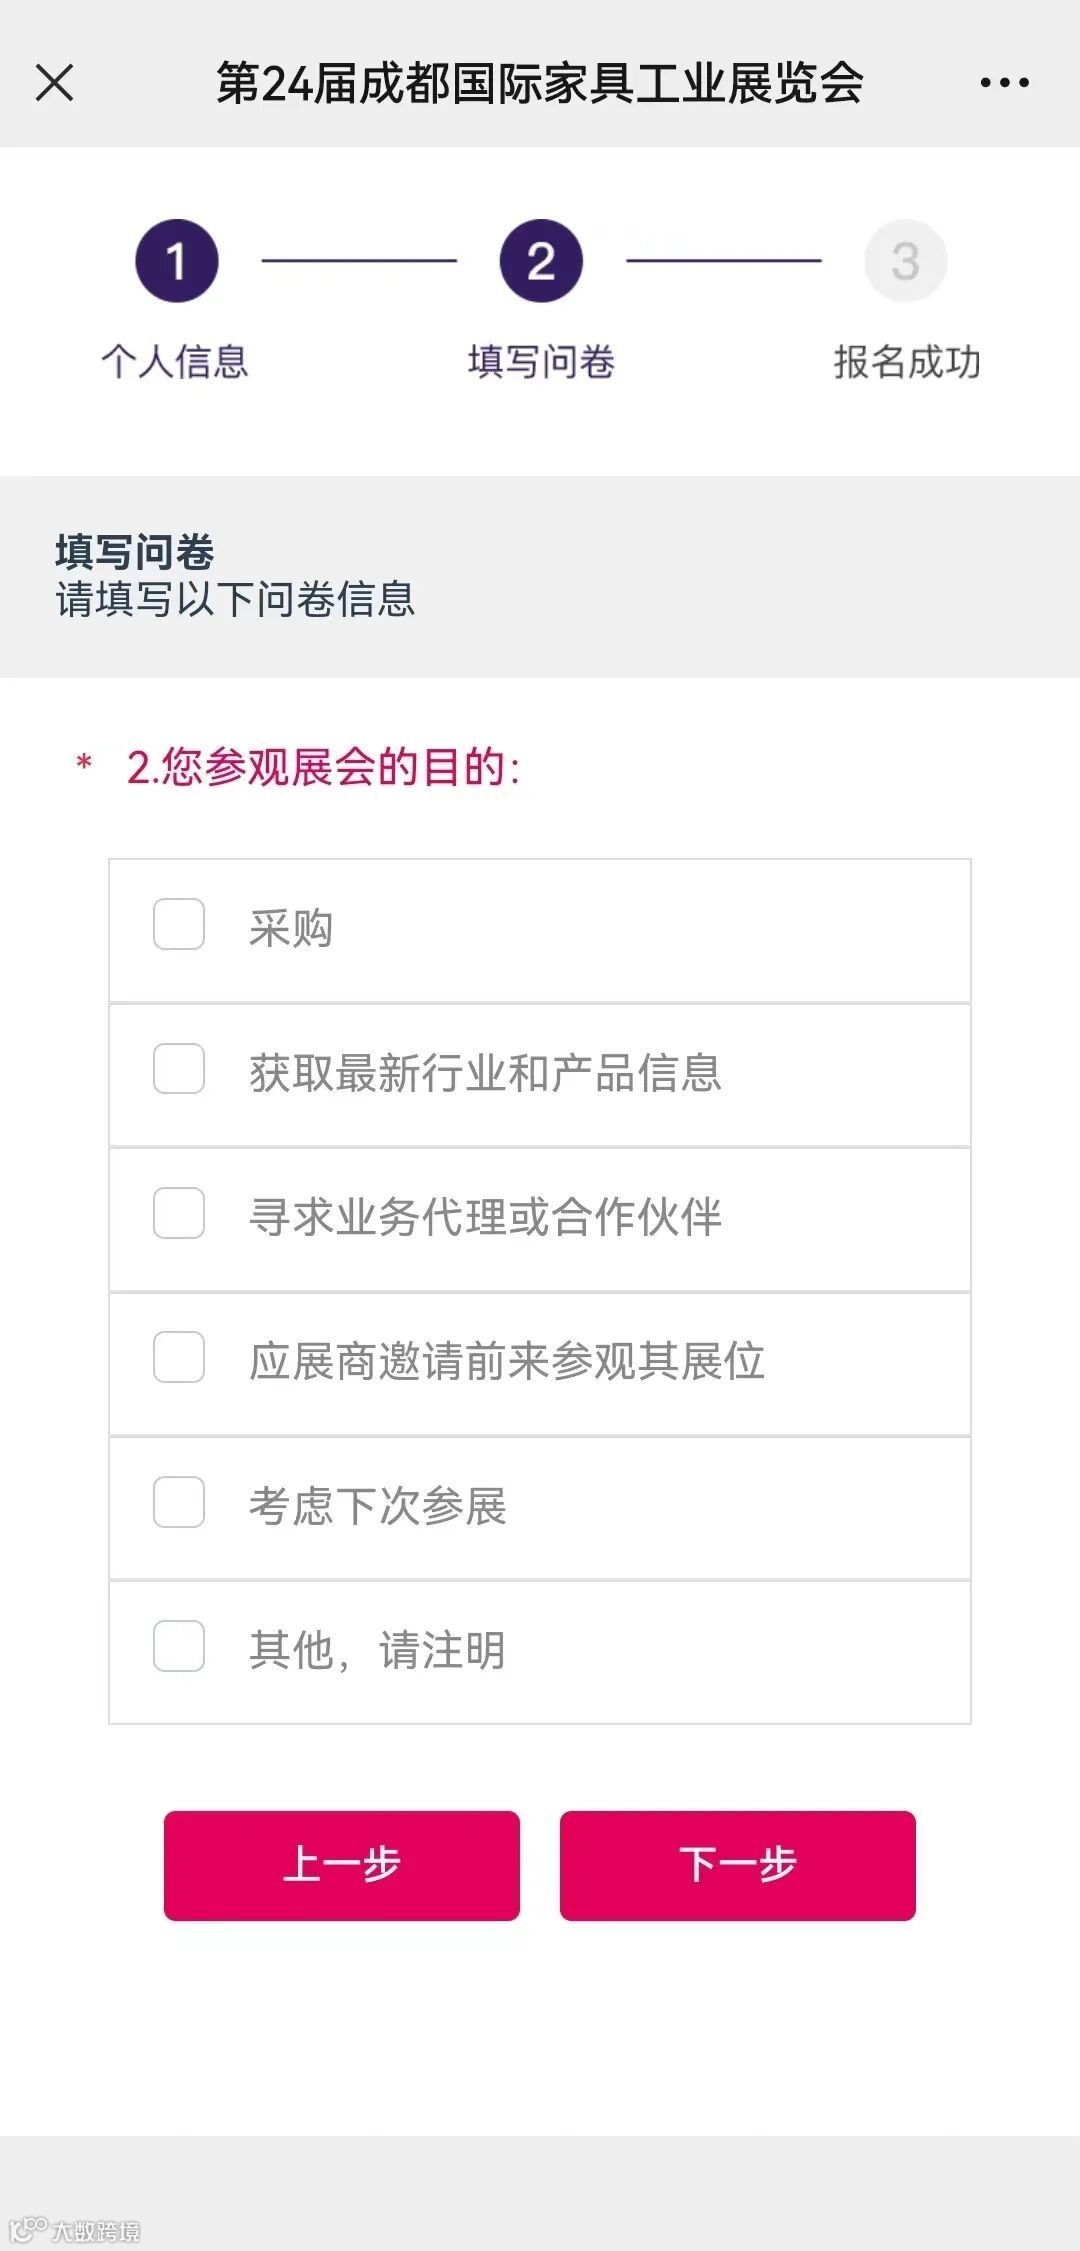
Task: Check the 采购 checkbox
Action: coord(179,924)
